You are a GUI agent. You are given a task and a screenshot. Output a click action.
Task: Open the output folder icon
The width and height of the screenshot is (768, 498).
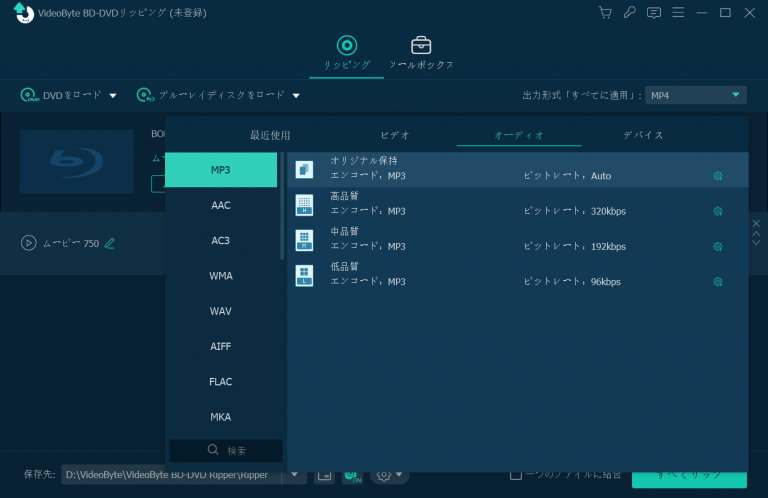[324, 475]
